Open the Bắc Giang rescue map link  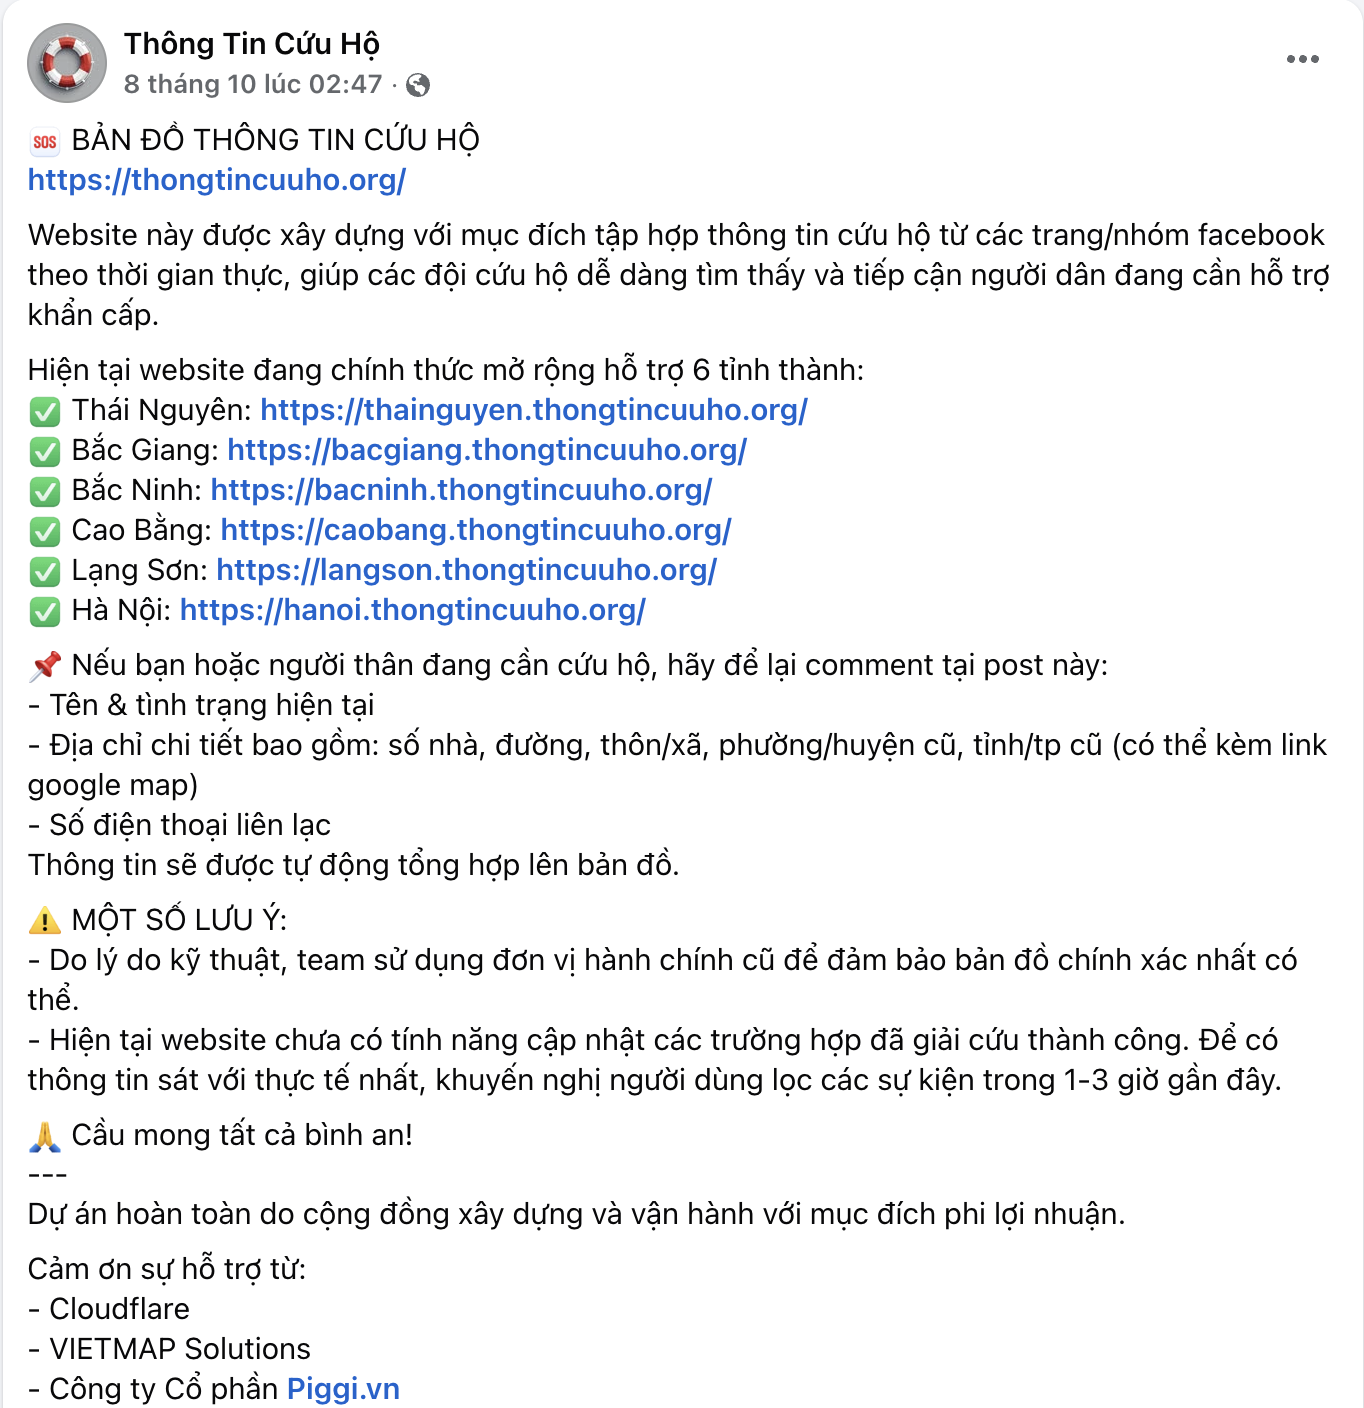(487, 450)
